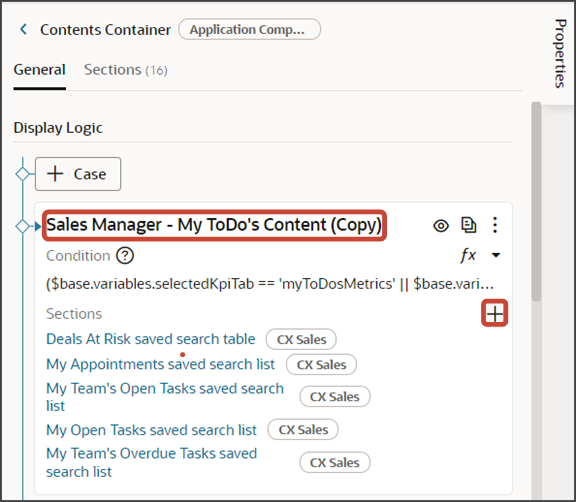Add a section with the plus icon
The height and width of the screenshot is (502, 576).
pyautogui.click(x=494, y=313)
